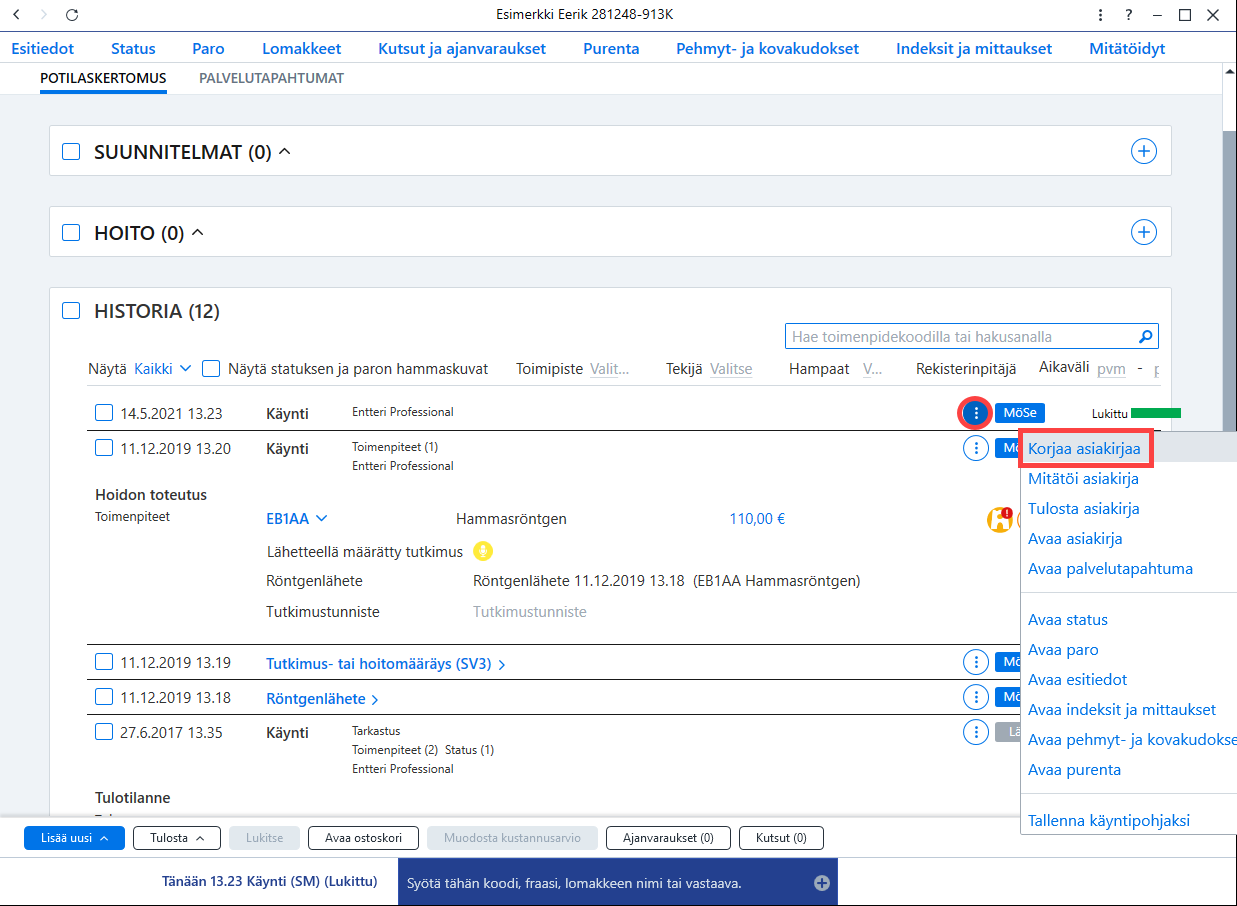
Task: Open the Tutkimus- tai hoitomääräys (SV3) link
Action: (x=386, y=663)
